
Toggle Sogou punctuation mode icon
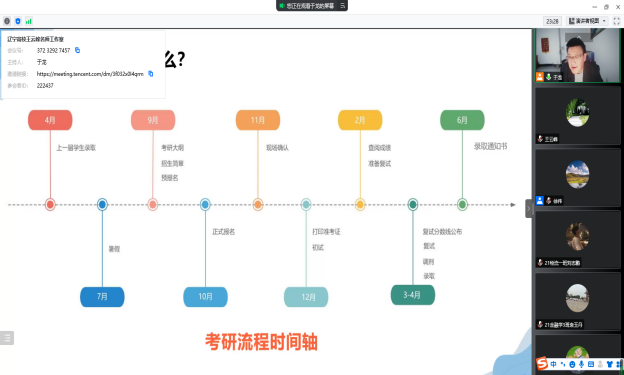[563, 364]
